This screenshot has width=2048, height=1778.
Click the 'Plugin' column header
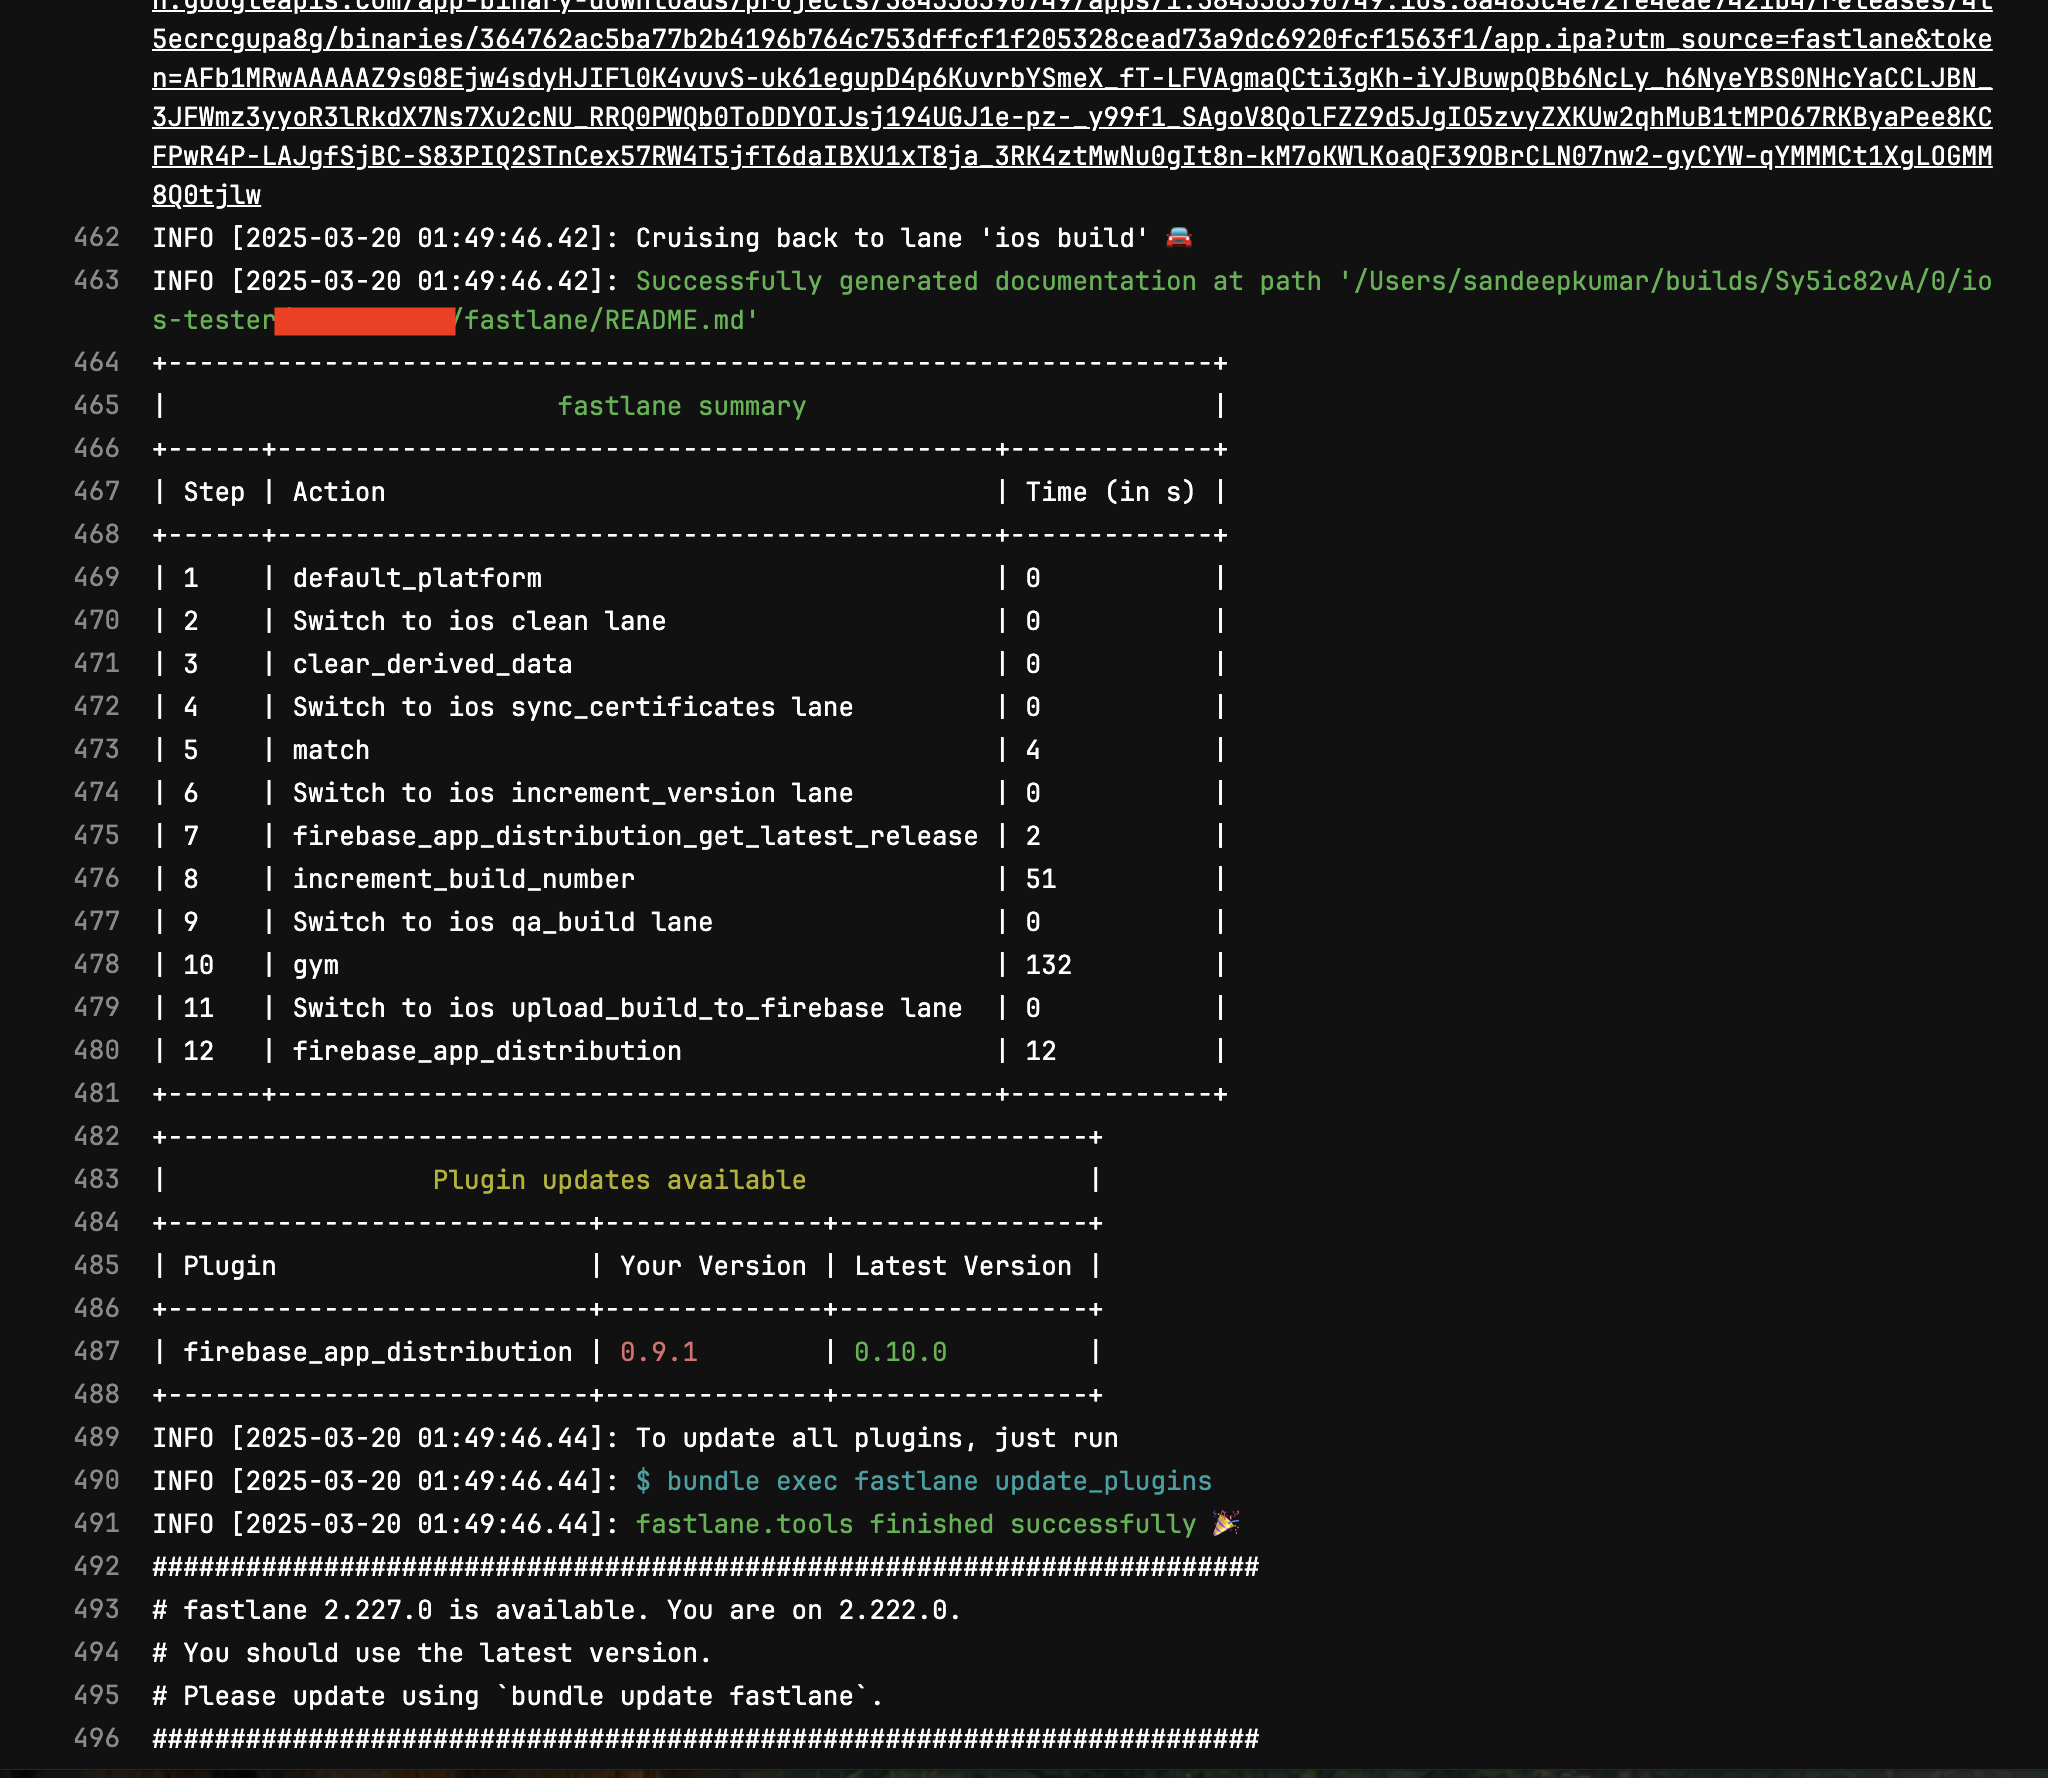click(x=230, y=1266)
